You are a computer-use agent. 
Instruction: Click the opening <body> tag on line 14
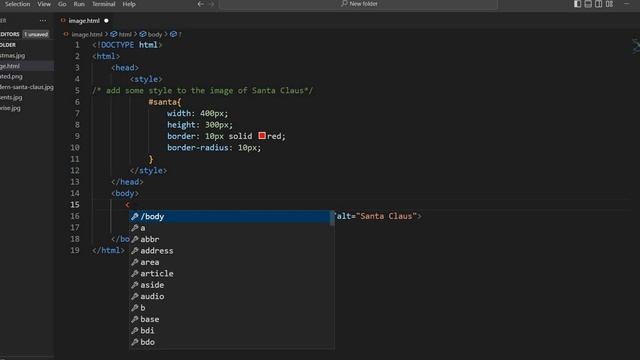125,193
